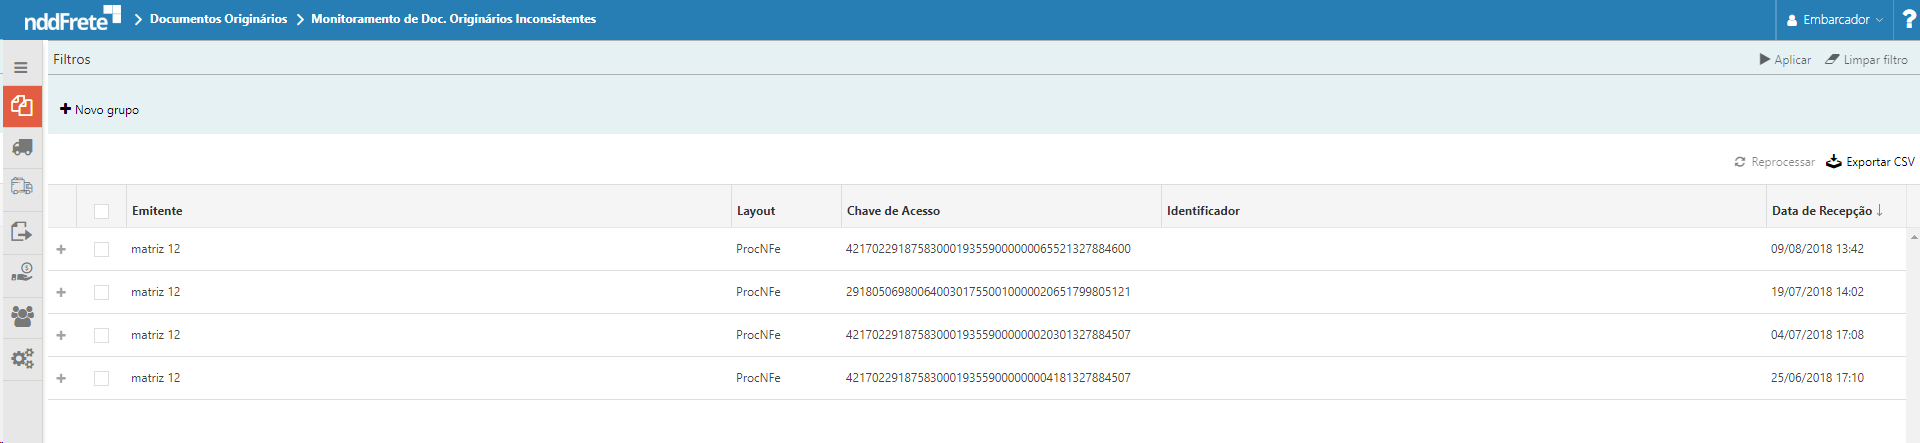This screenshot has height=443, width=1920.
Task: Expand the row dated 04/07/2018 17:08
Action: [61, 335]
